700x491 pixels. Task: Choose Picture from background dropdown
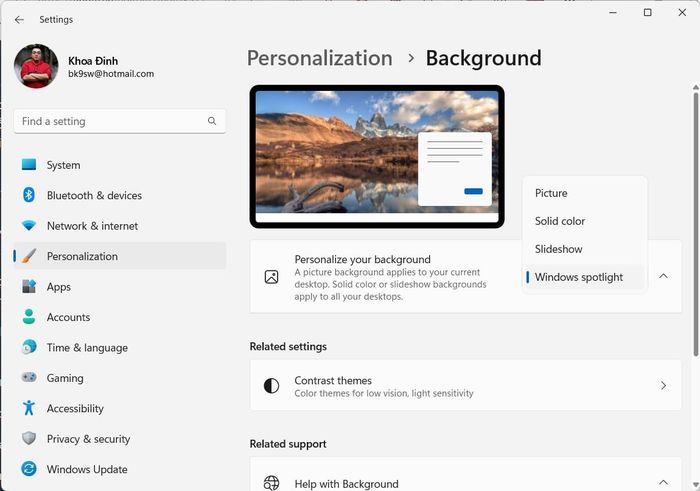pos(551,193)
